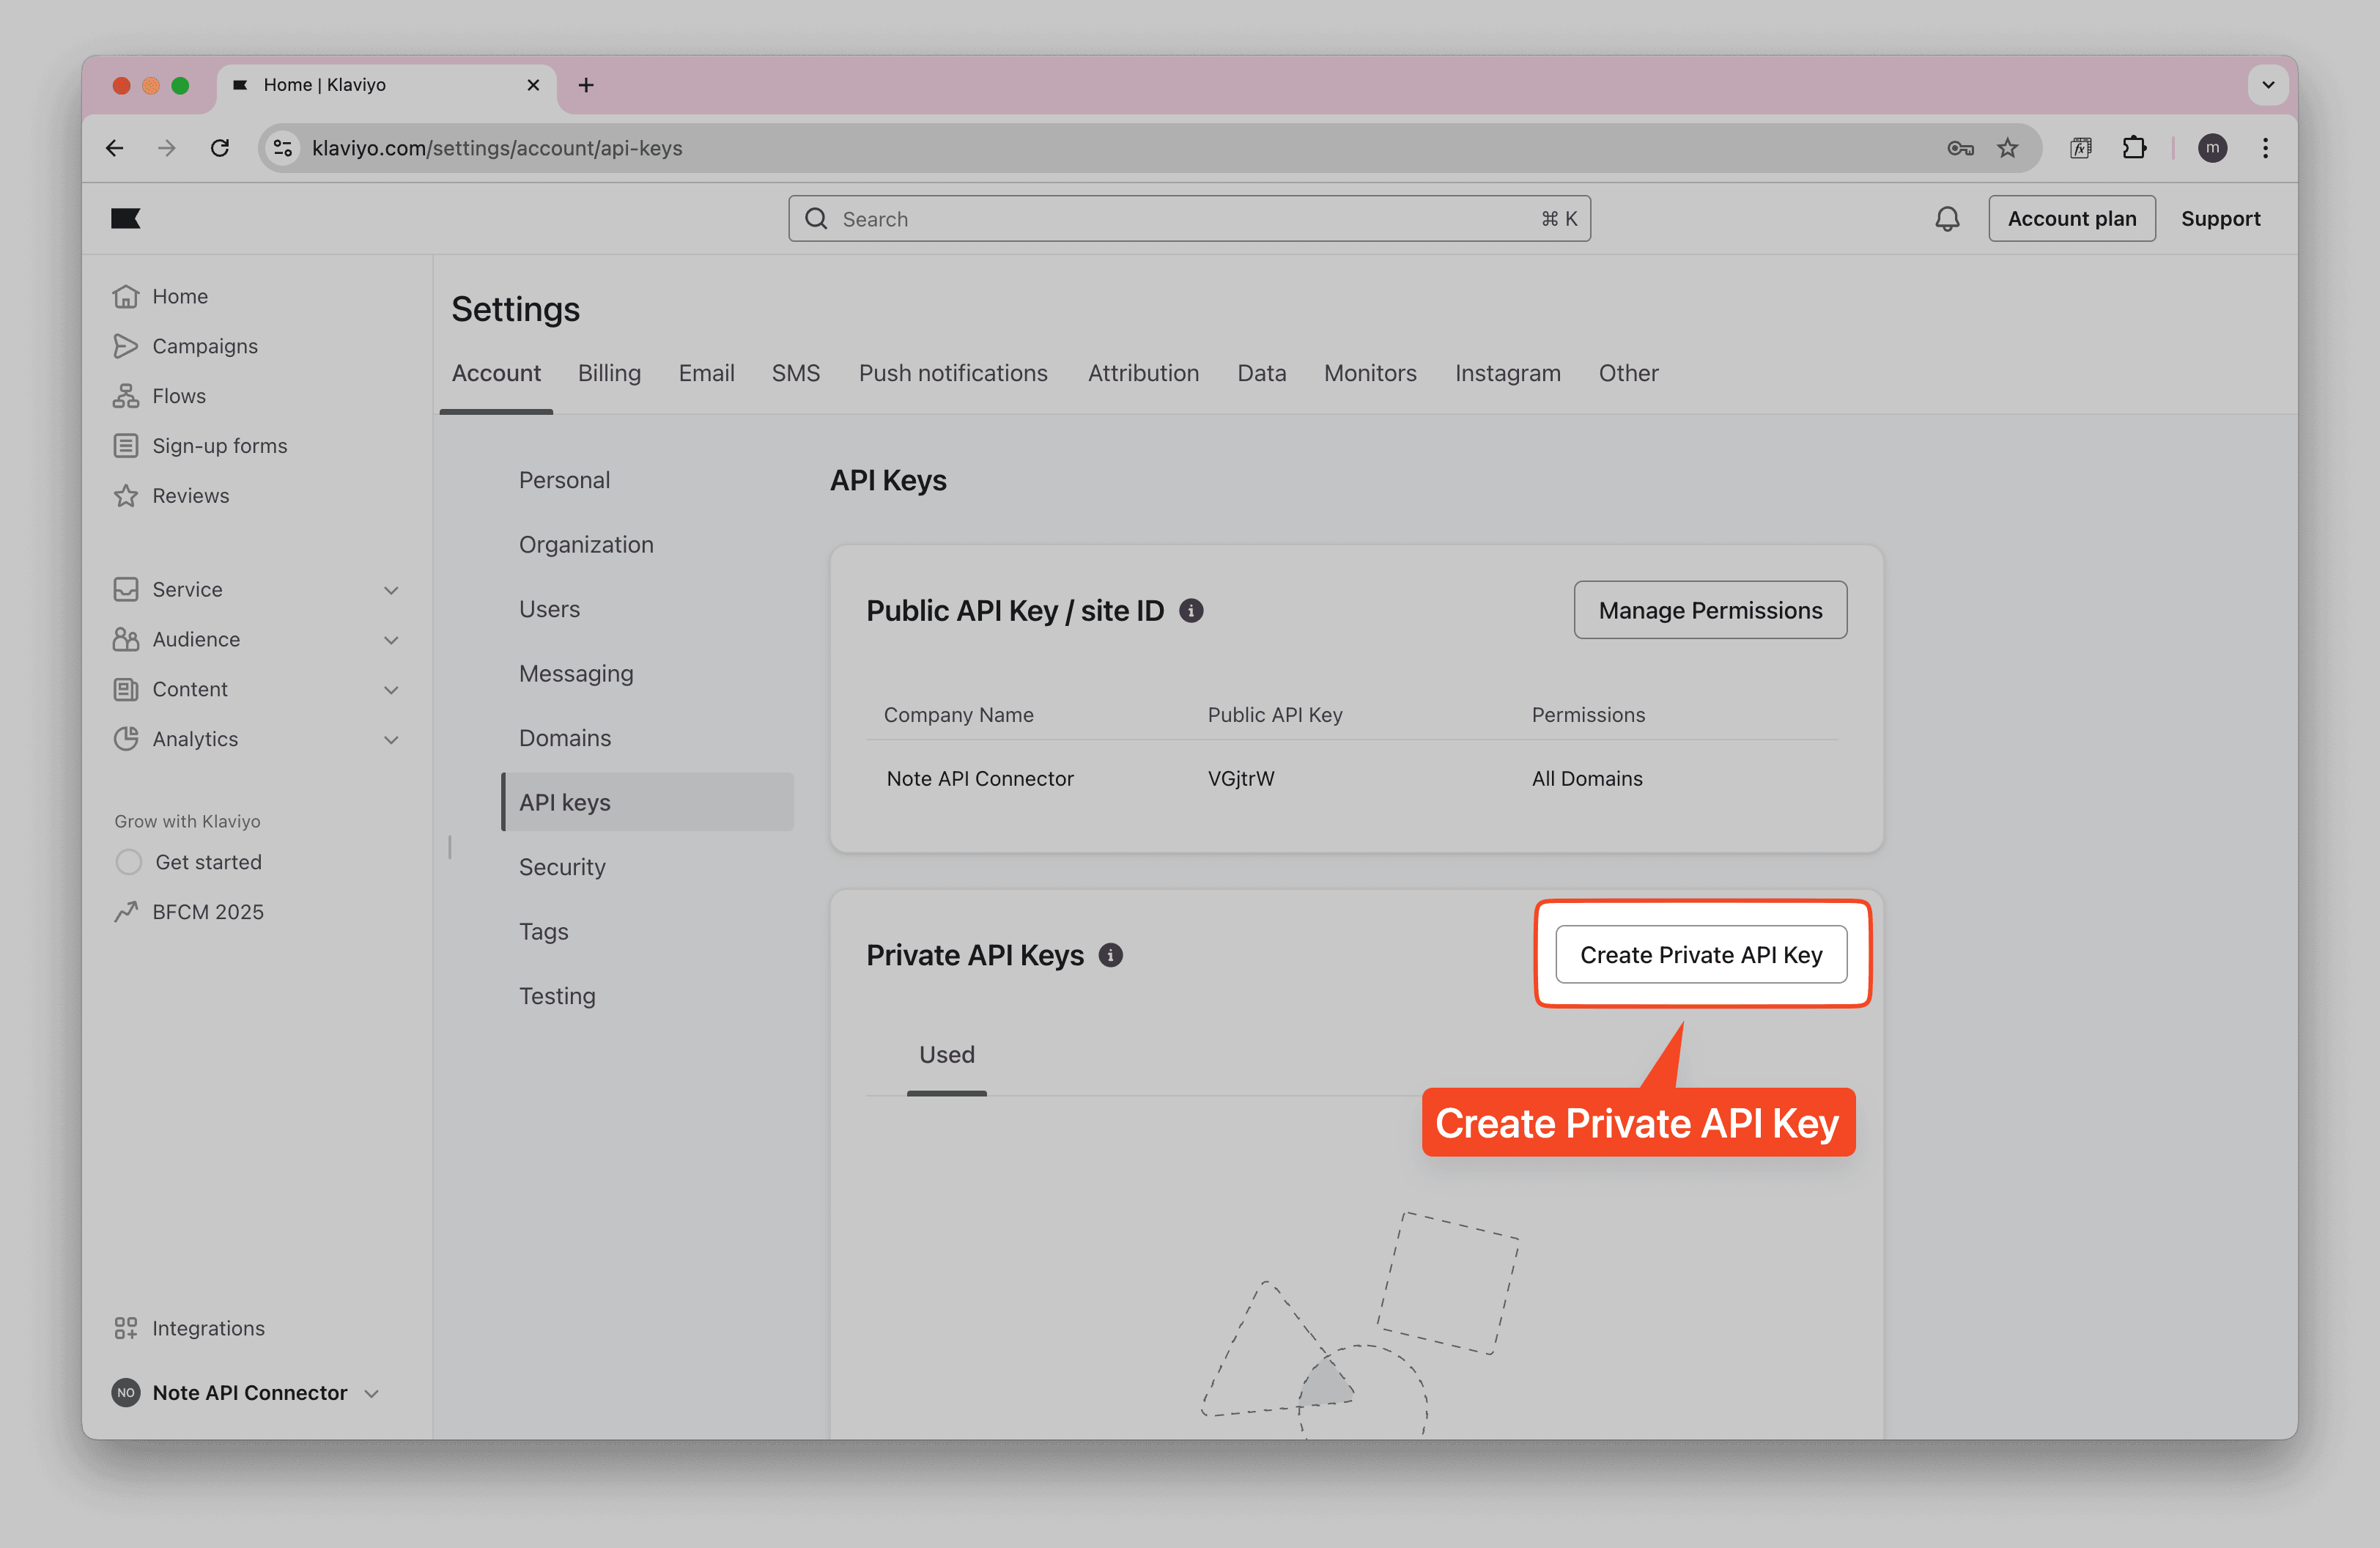Viewport: 2380px width, 1548px height.
Task: Open Support link
Action: [x=2220, y=218]
